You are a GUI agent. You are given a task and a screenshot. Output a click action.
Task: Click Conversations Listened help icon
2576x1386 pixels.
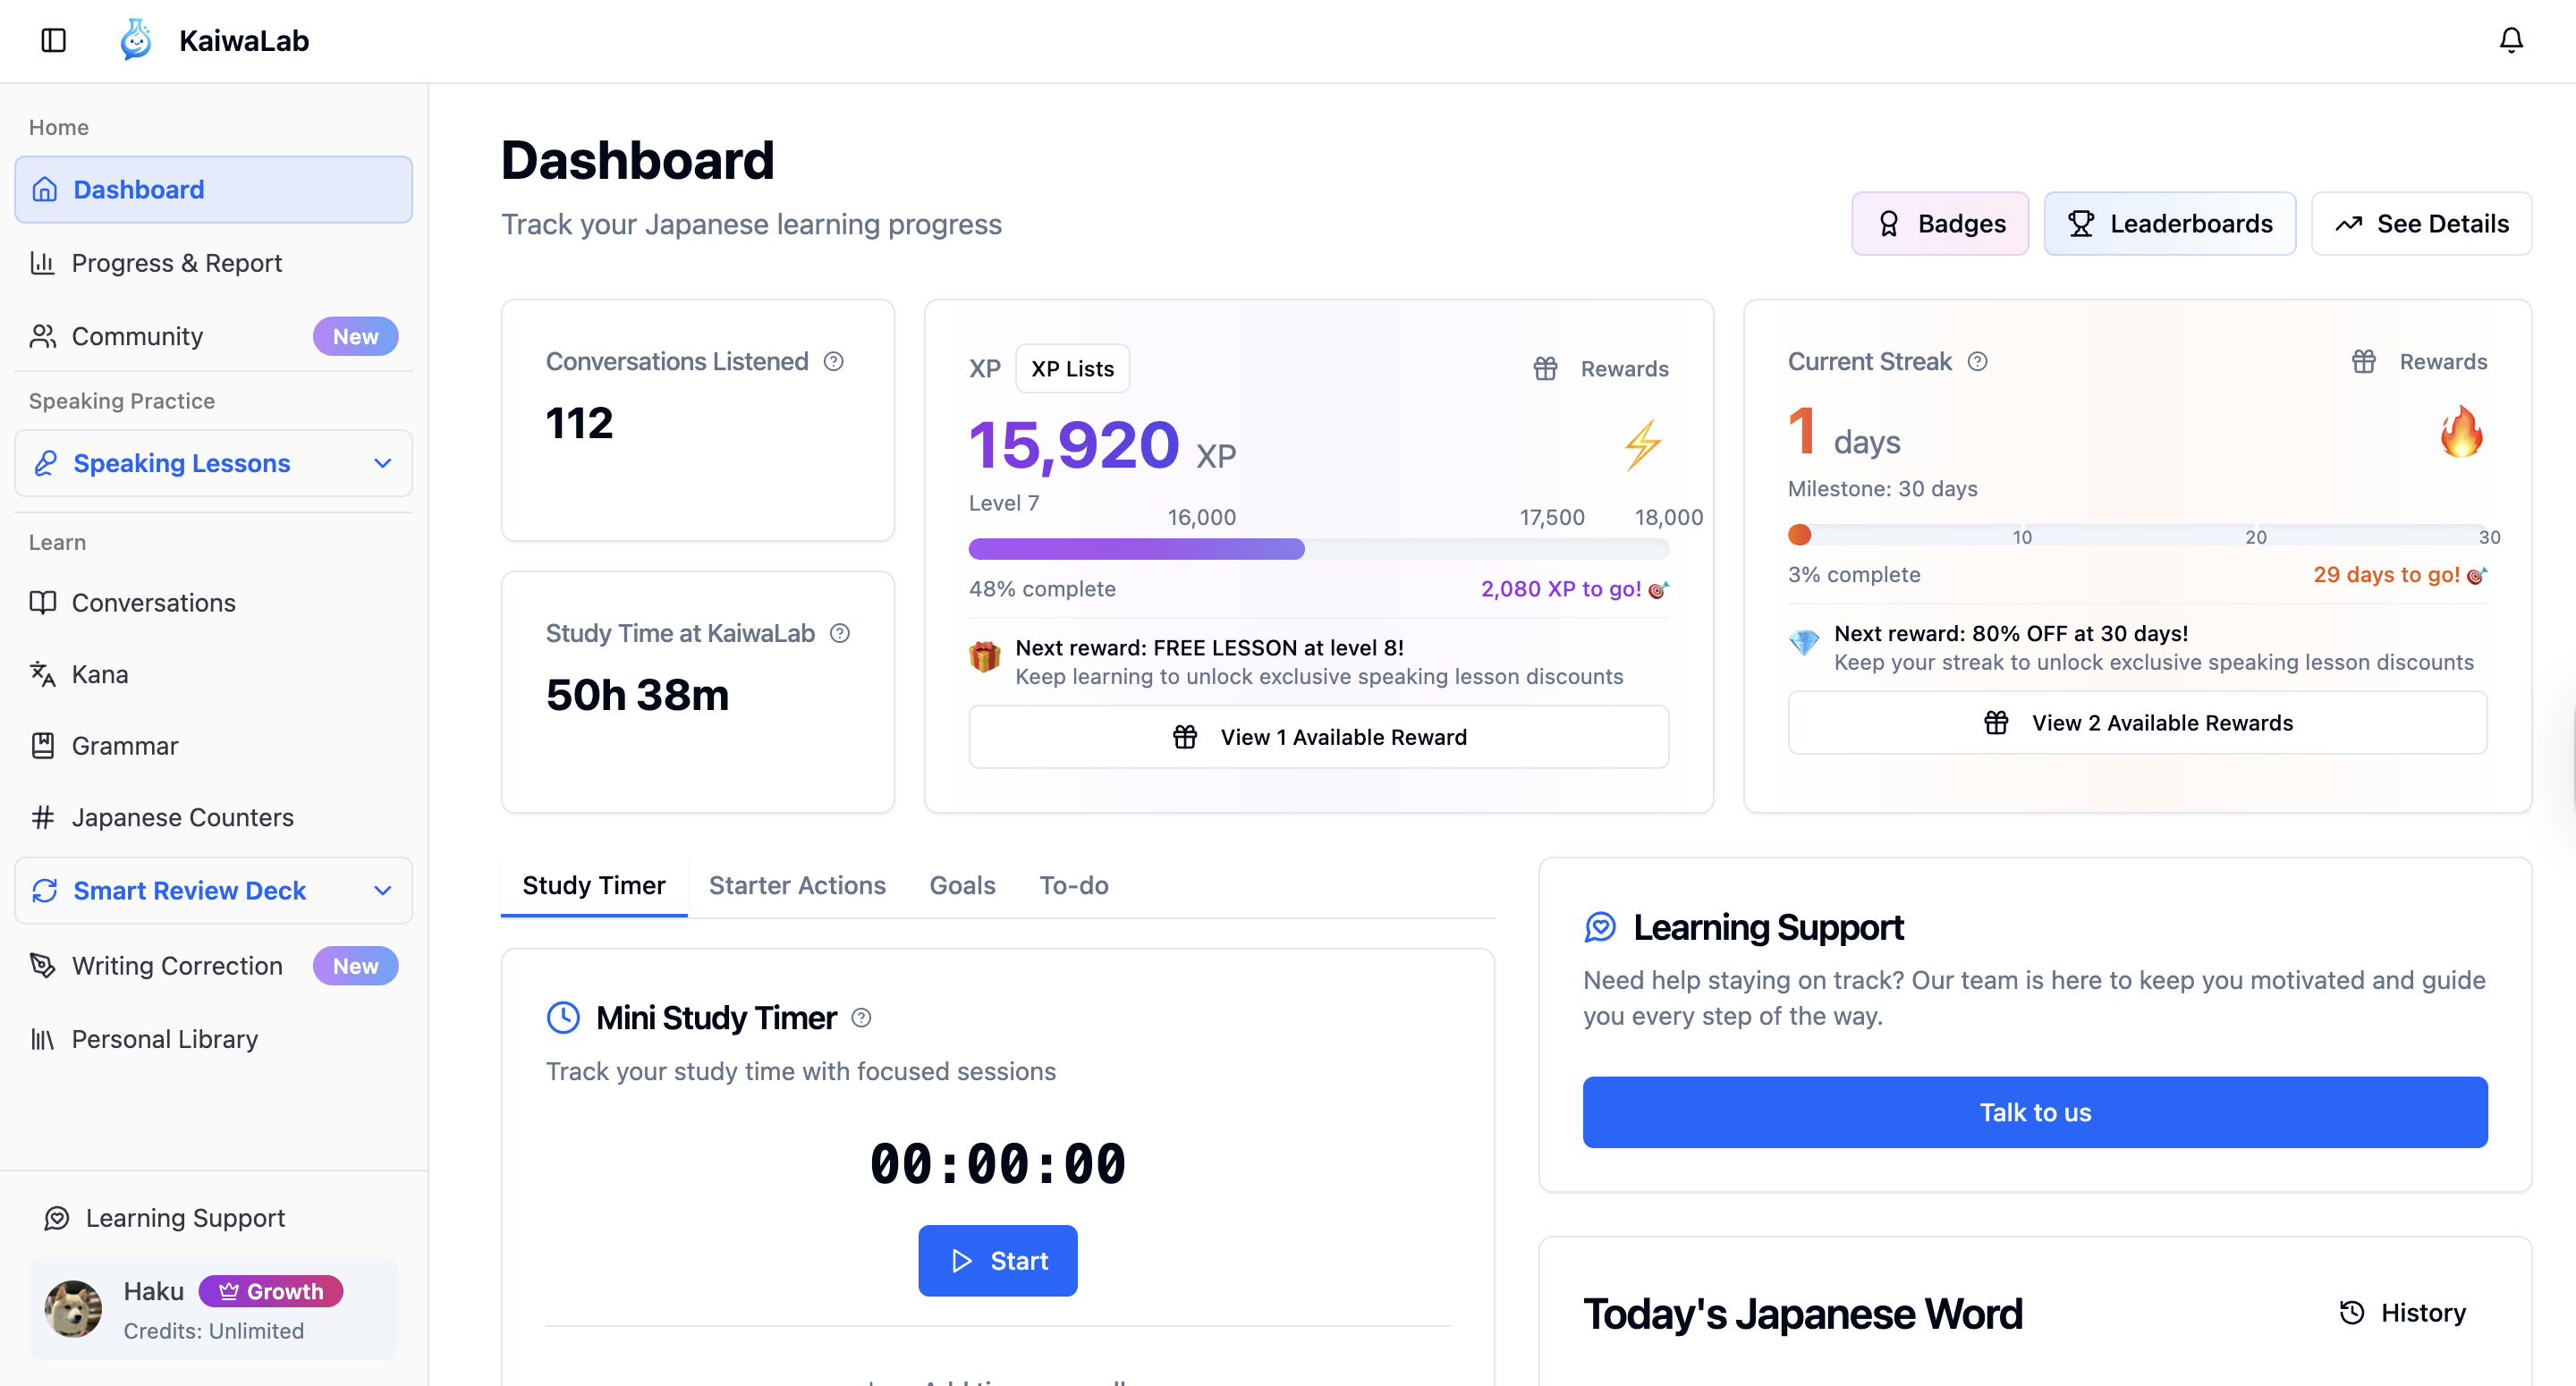[833, 361]
